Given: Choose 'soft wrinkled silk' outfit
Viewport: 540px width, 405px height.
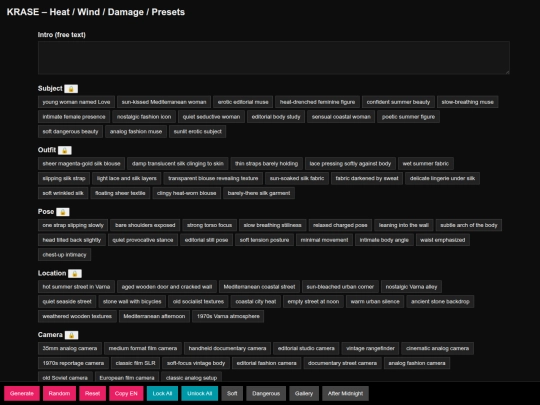Looking at the screenshot, I should (x=63, y=193).
